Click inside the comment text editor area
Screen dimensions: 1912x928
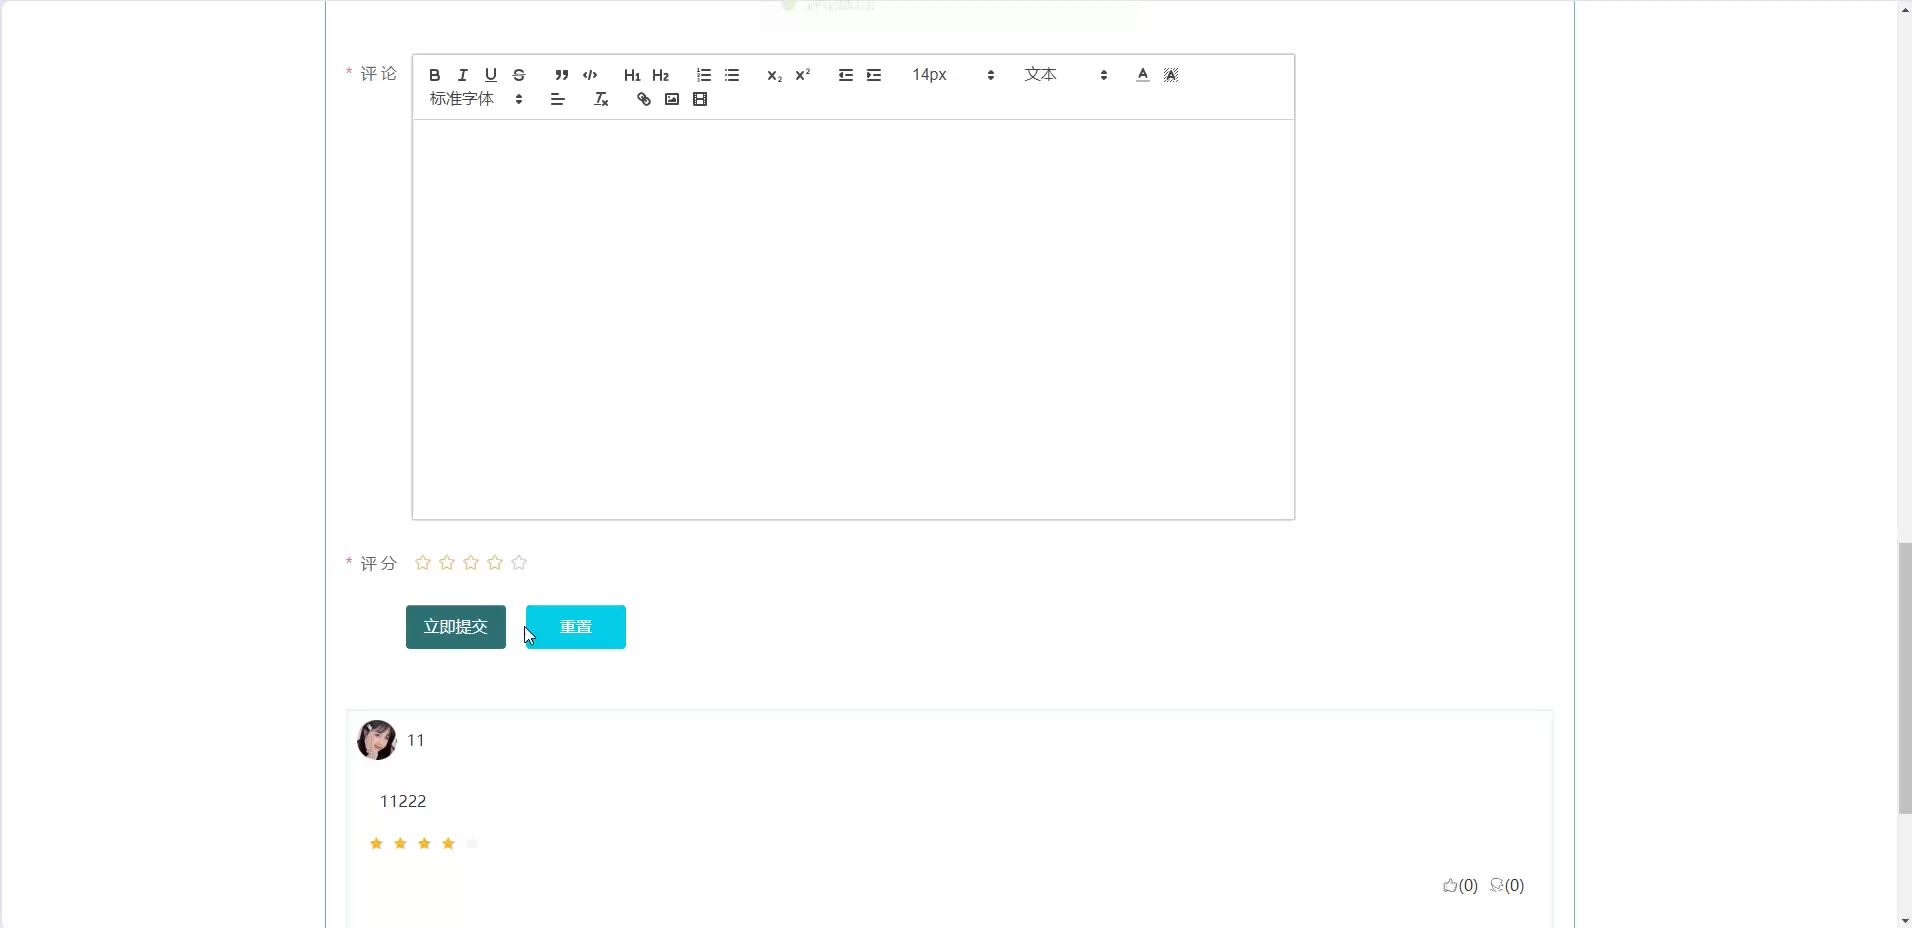[x=853, y=319]
